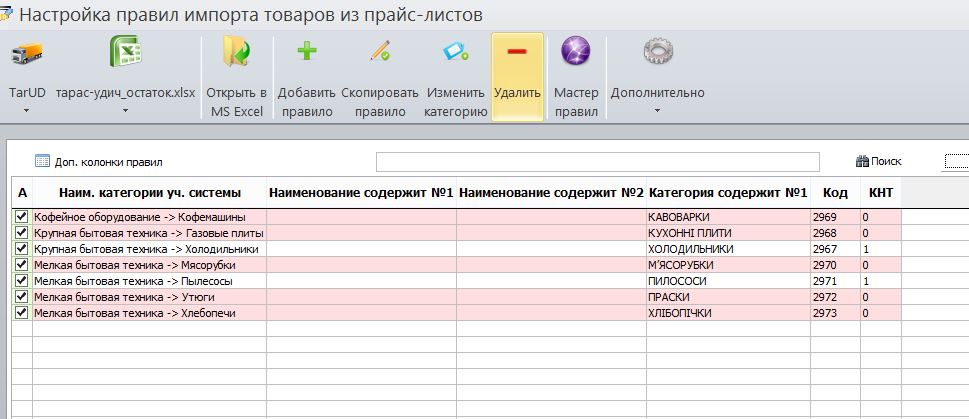
Task: Expand the Дополнительно dropdown arrow
Action: coord(658,111)
